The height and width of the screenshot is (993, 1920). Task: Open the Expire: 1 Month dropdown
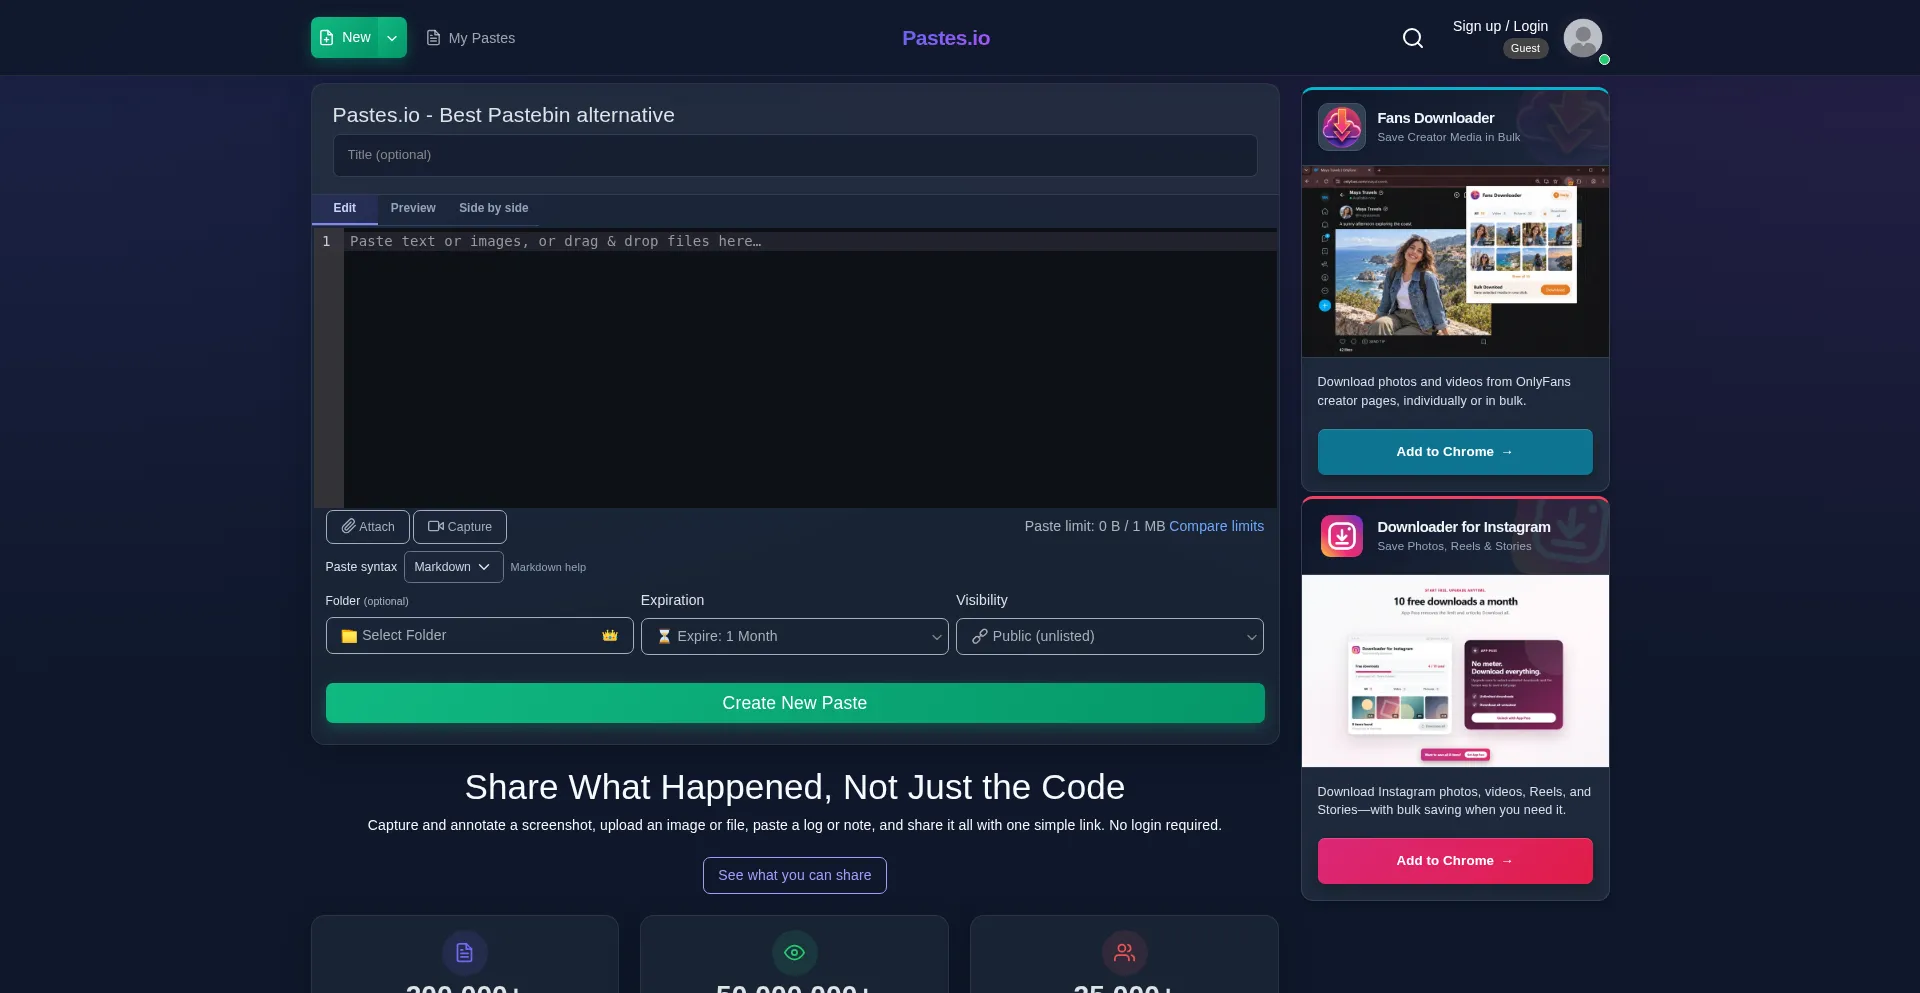(x=794, y=636)
